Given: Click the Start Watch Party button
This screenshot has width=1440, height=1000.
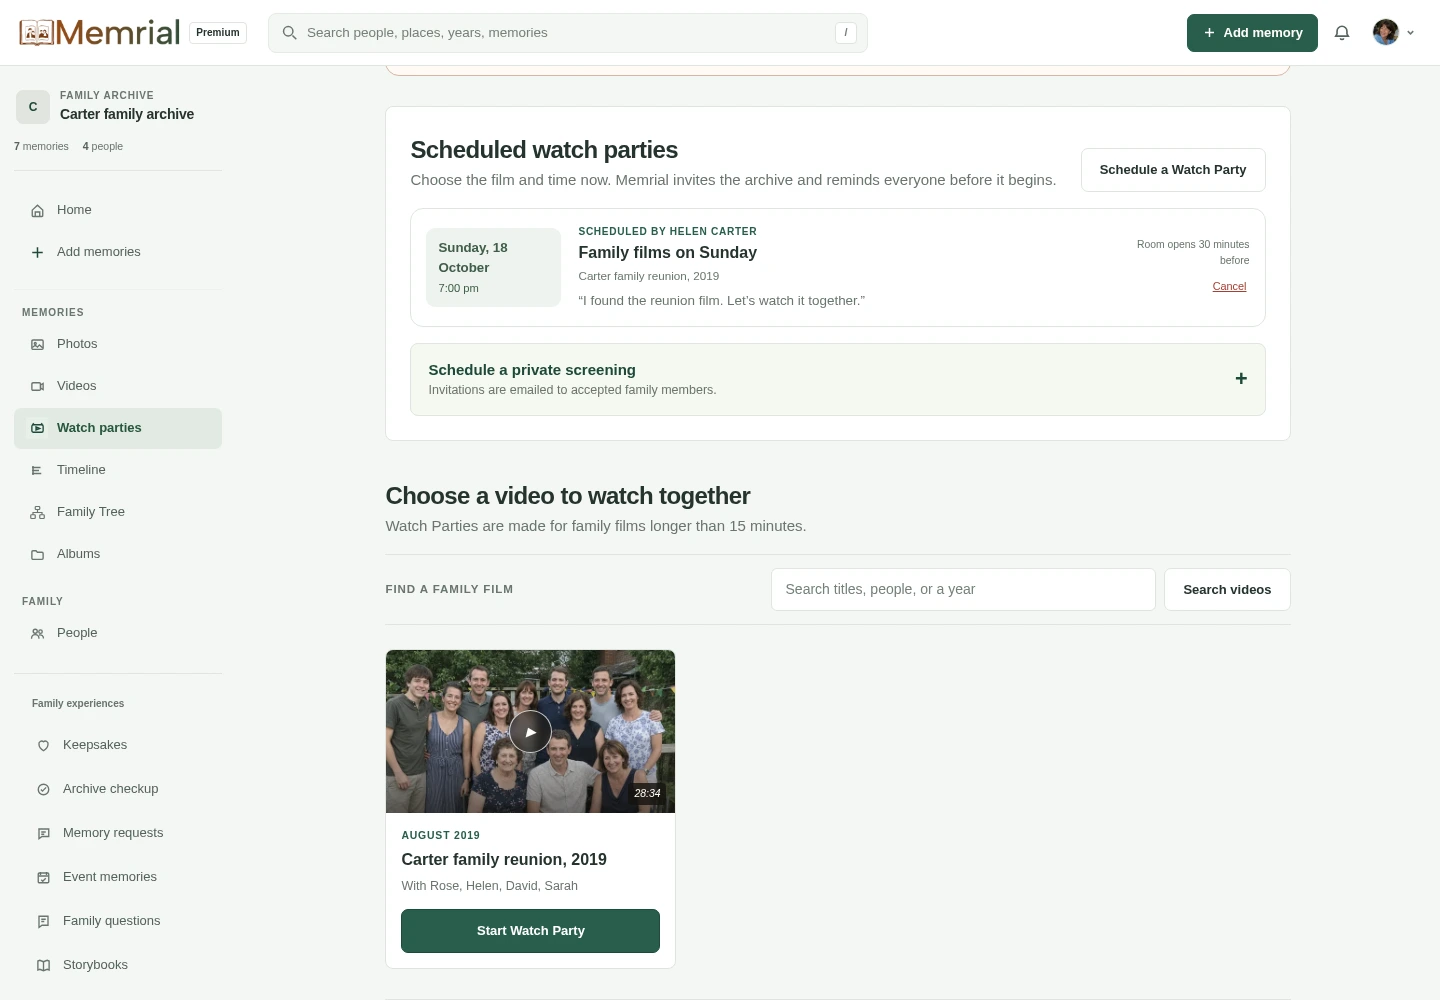Looking at the screenshot, I should 530,931.
